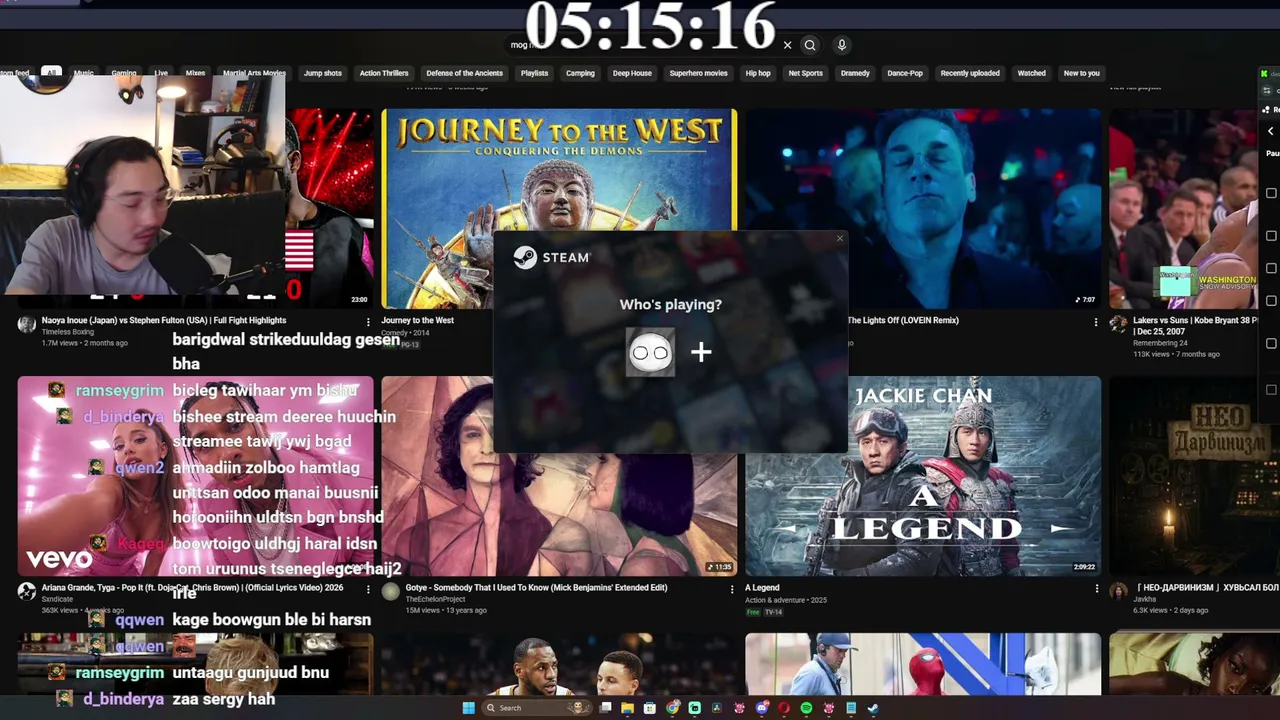Image resolution: width=1280 pixels, height=720 pixels.
Task: Open Timeless Boxing channel avatar
Action: [27, 324]
